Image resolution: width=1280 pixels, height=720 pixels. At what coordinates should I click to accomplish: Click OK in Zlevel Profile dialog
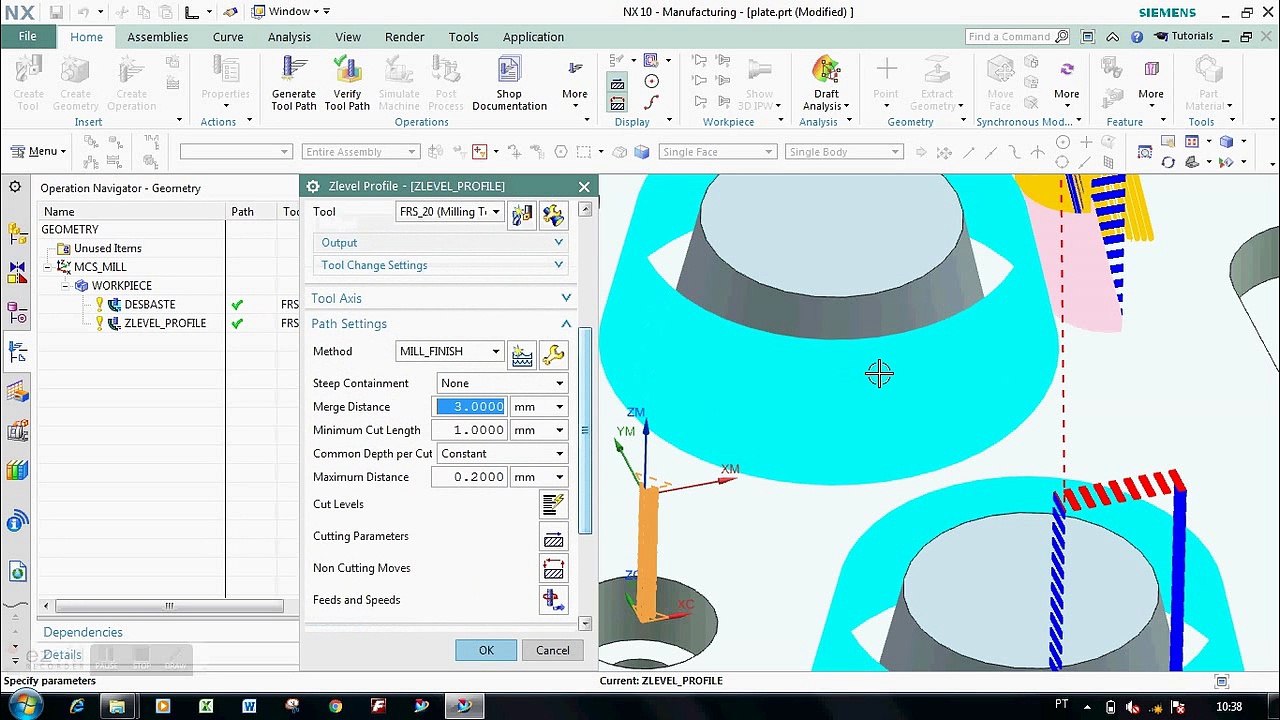coord(486,650)
